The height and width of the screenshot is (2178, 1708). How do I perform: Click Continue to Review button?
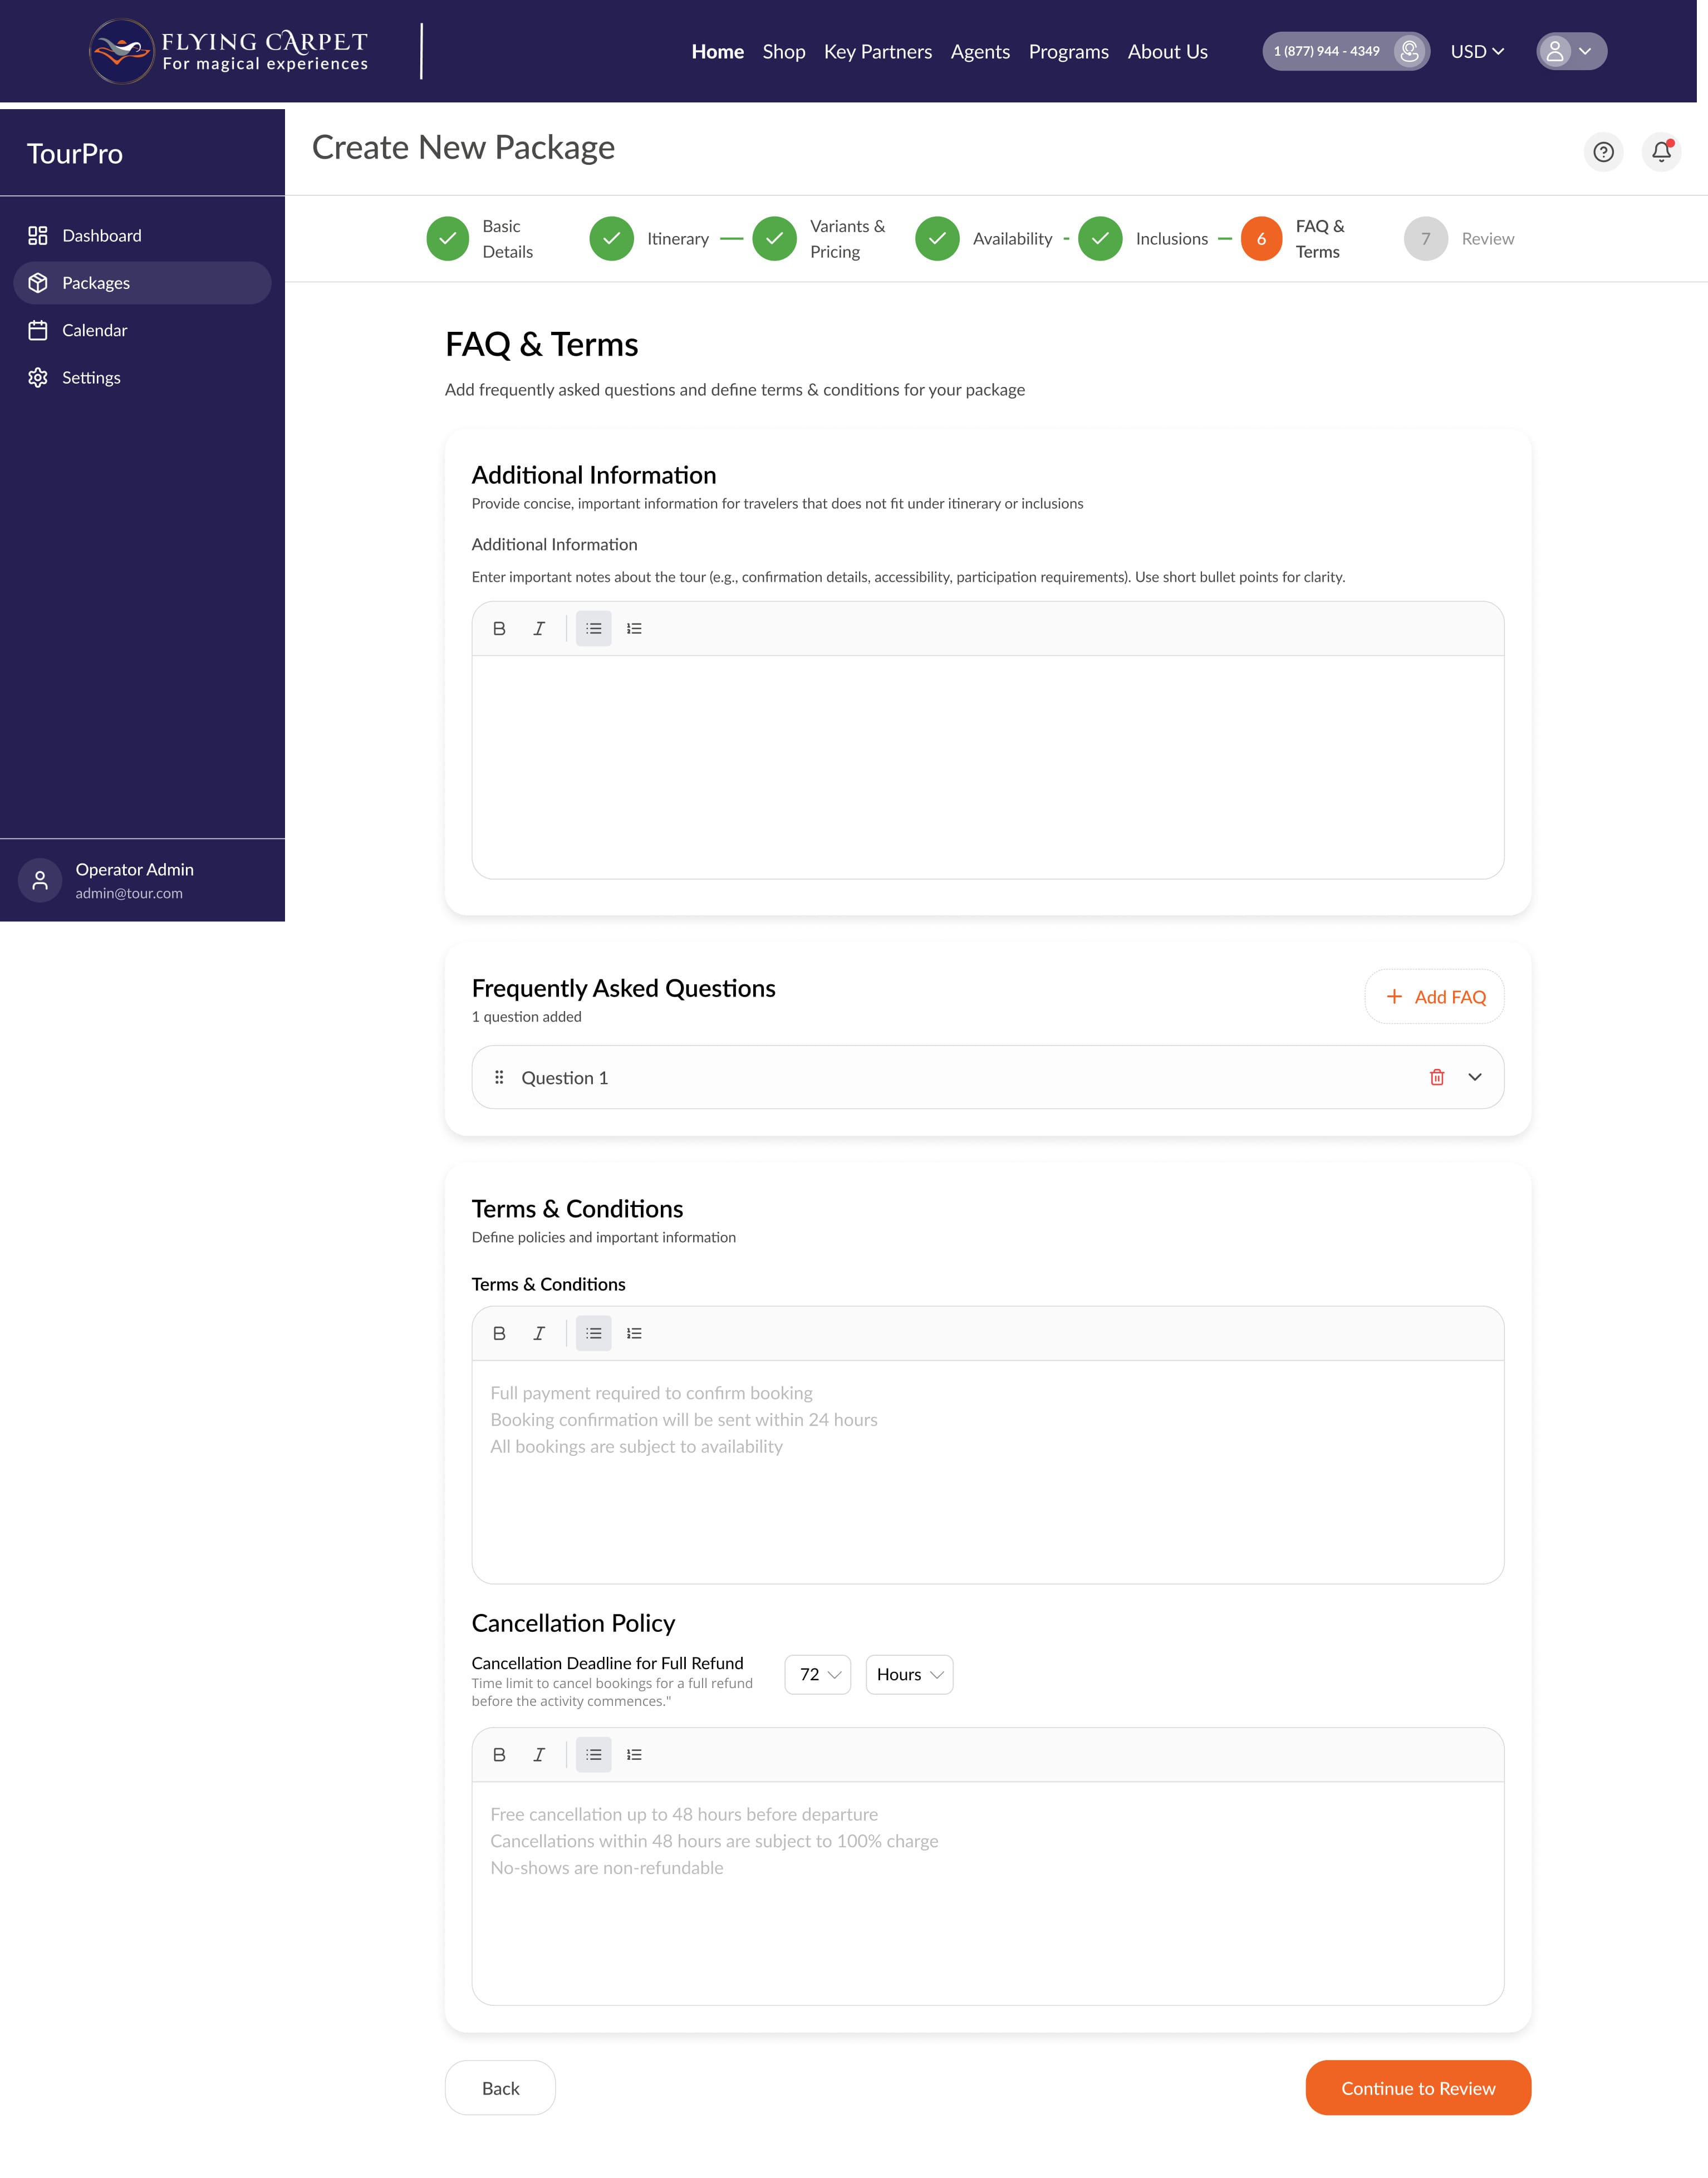[x=1418, y=2087]
